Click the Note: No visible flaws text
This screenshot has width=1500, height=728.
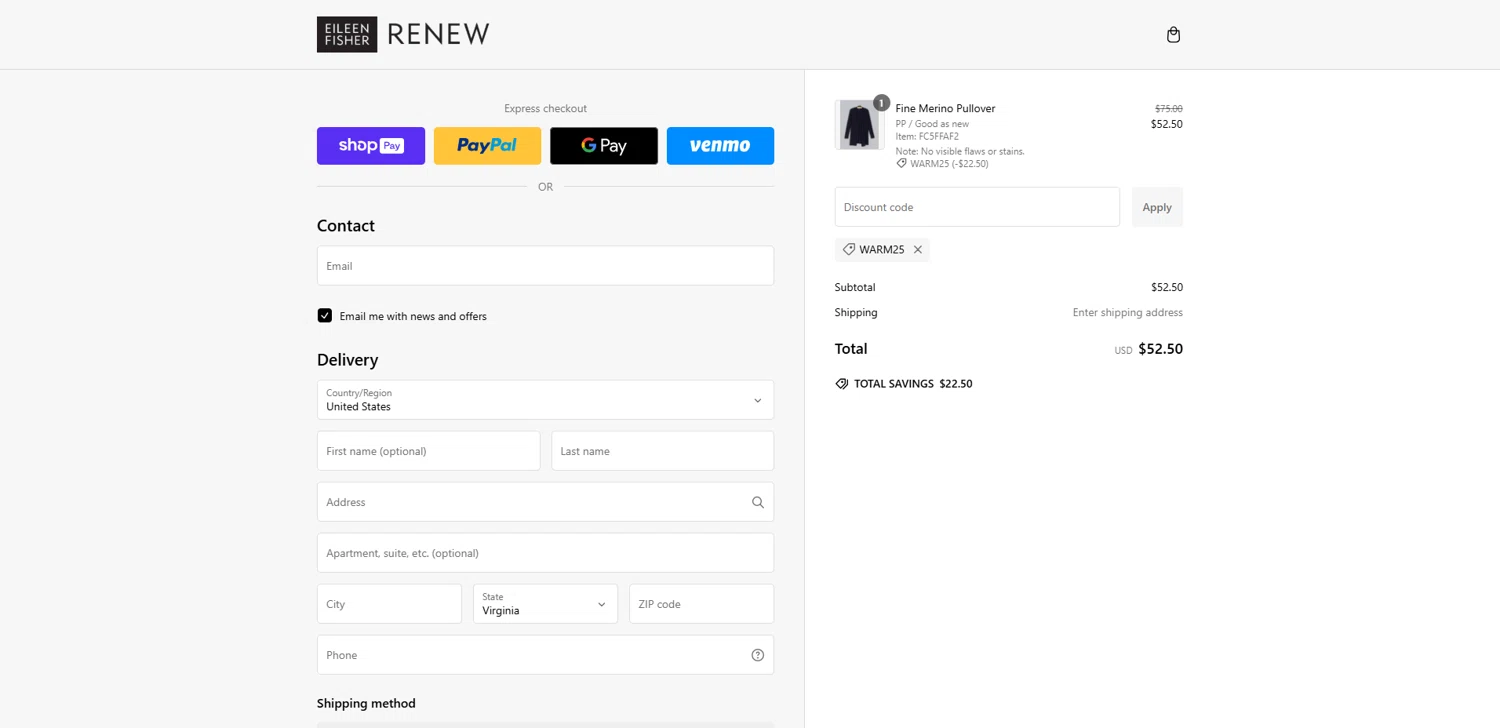[x=960, y=152]
